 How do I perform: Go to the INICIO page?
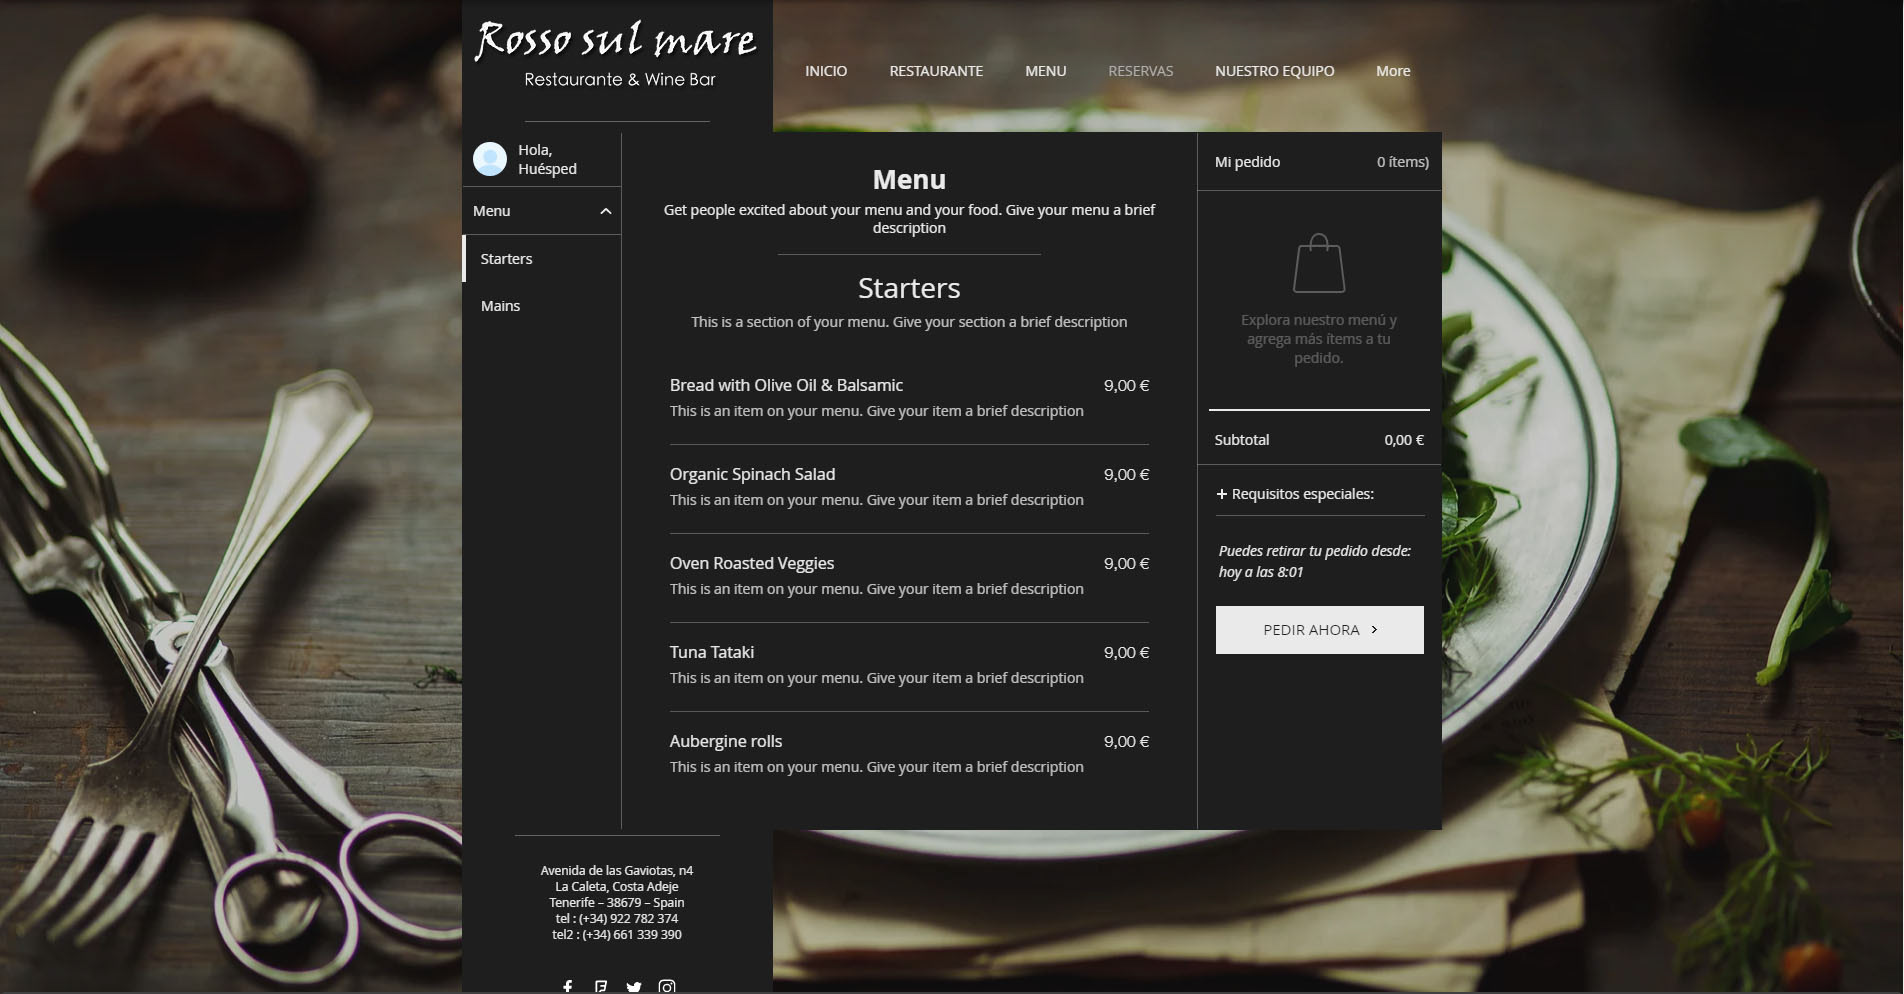pos(826,71)
